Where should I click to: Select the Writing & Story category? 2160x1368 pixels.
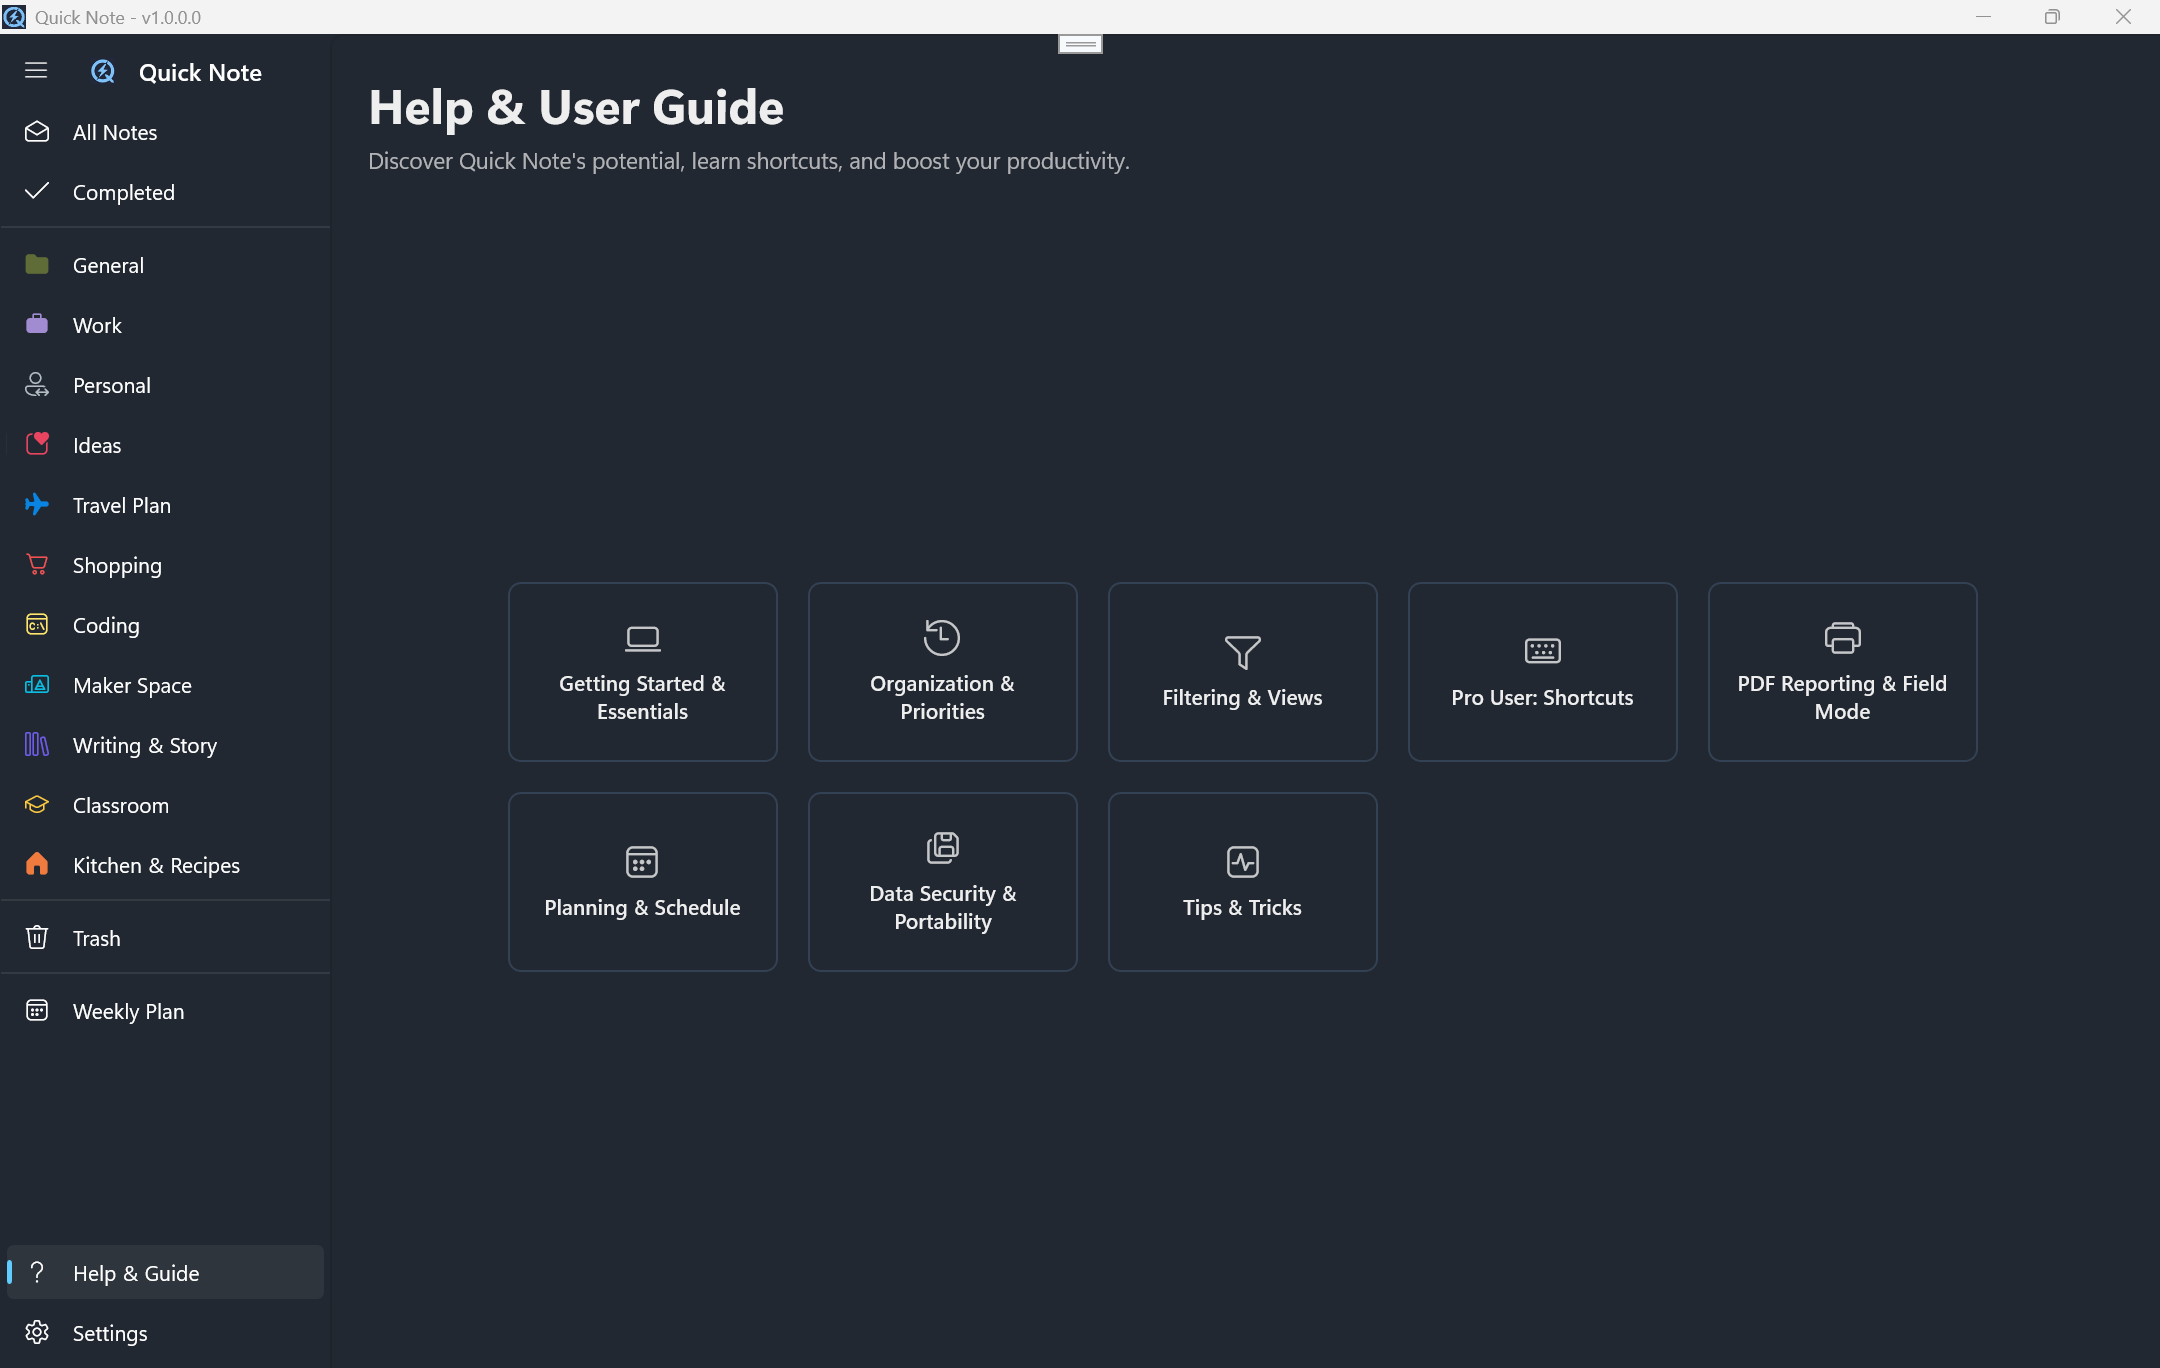(144, 745)
